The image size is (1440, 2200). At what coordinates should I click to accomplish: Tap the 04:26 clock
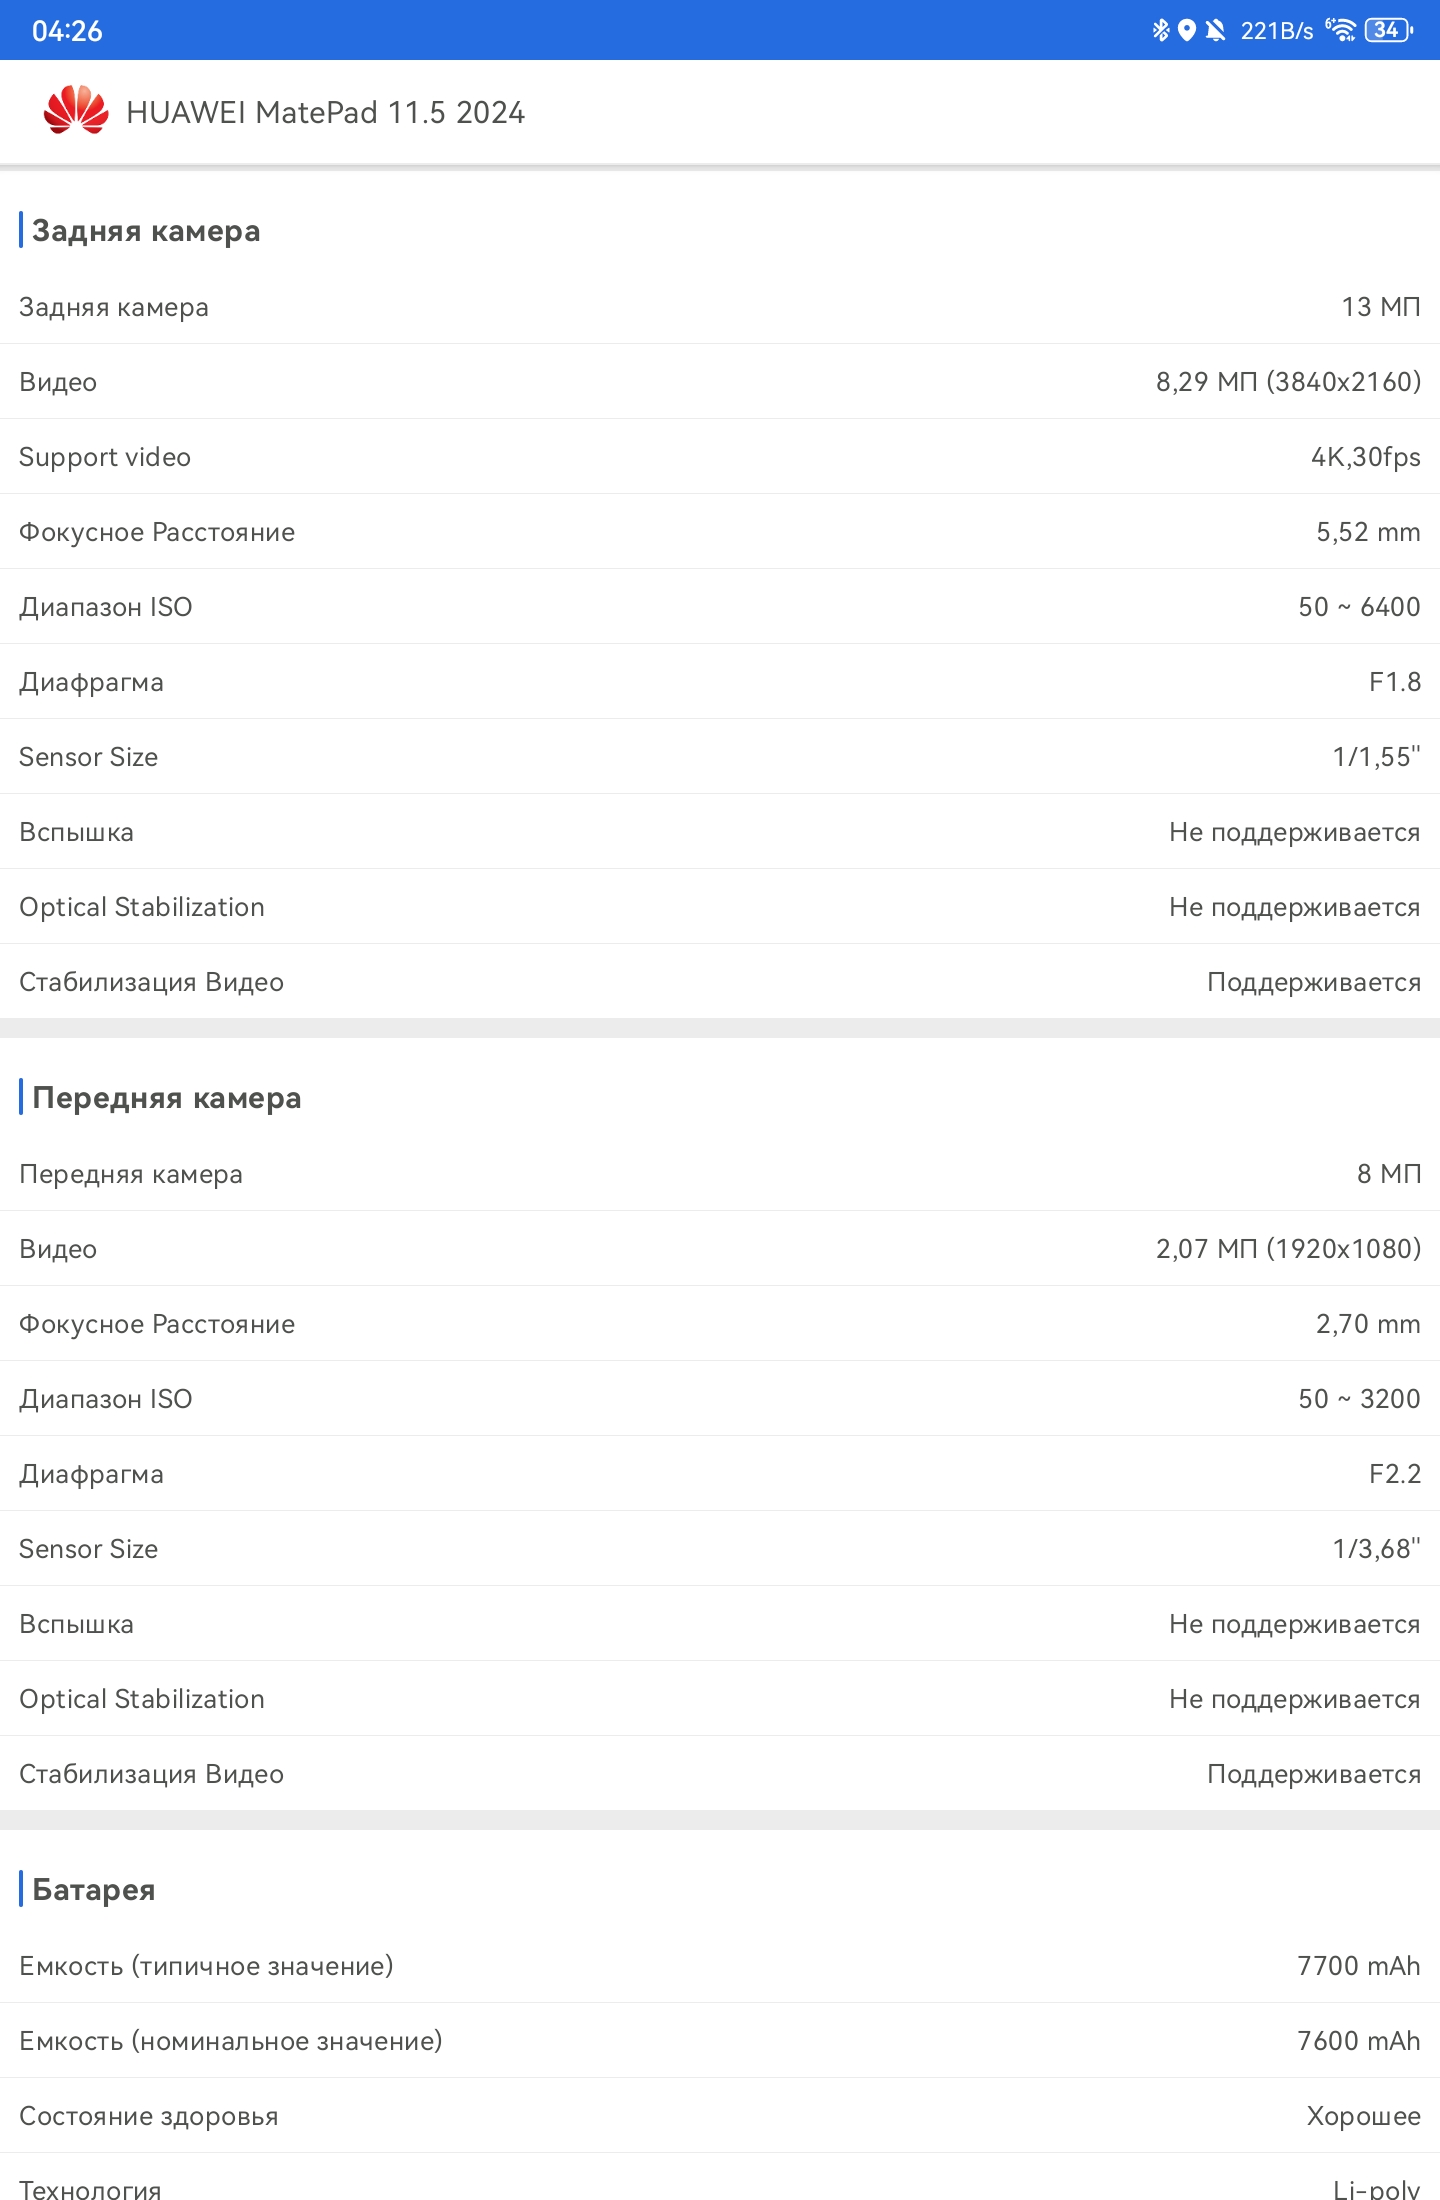67,31
